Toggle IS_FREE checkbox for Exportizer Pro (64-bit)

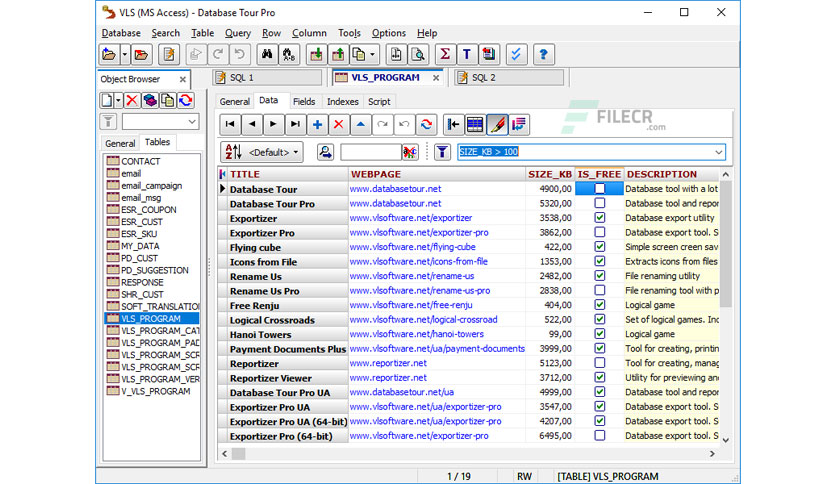[600, 435]
